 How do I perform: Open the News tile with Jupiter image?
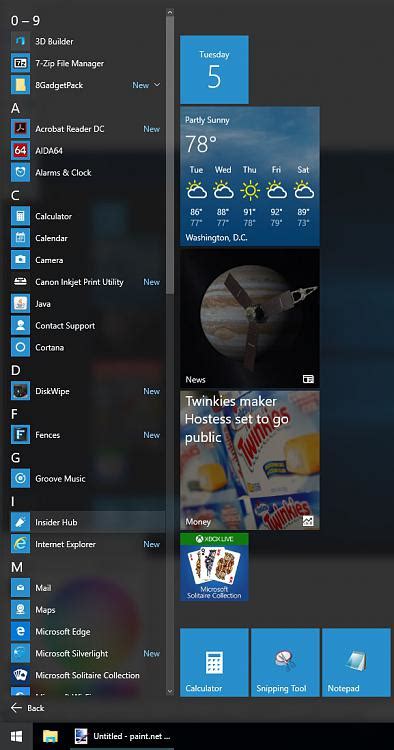(250, 318)
